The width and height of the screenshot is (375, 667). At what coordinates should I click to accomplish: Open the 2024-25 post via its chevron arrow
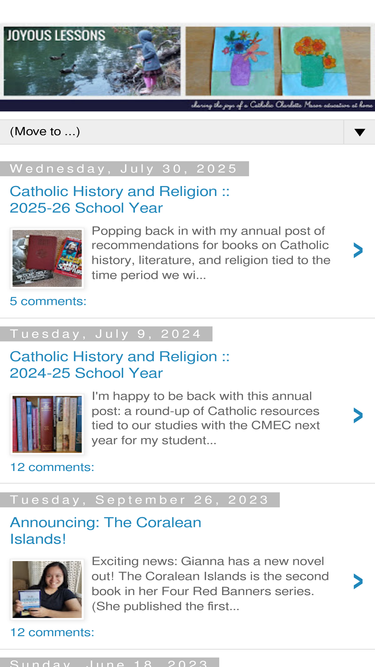[x=358, y=416]
